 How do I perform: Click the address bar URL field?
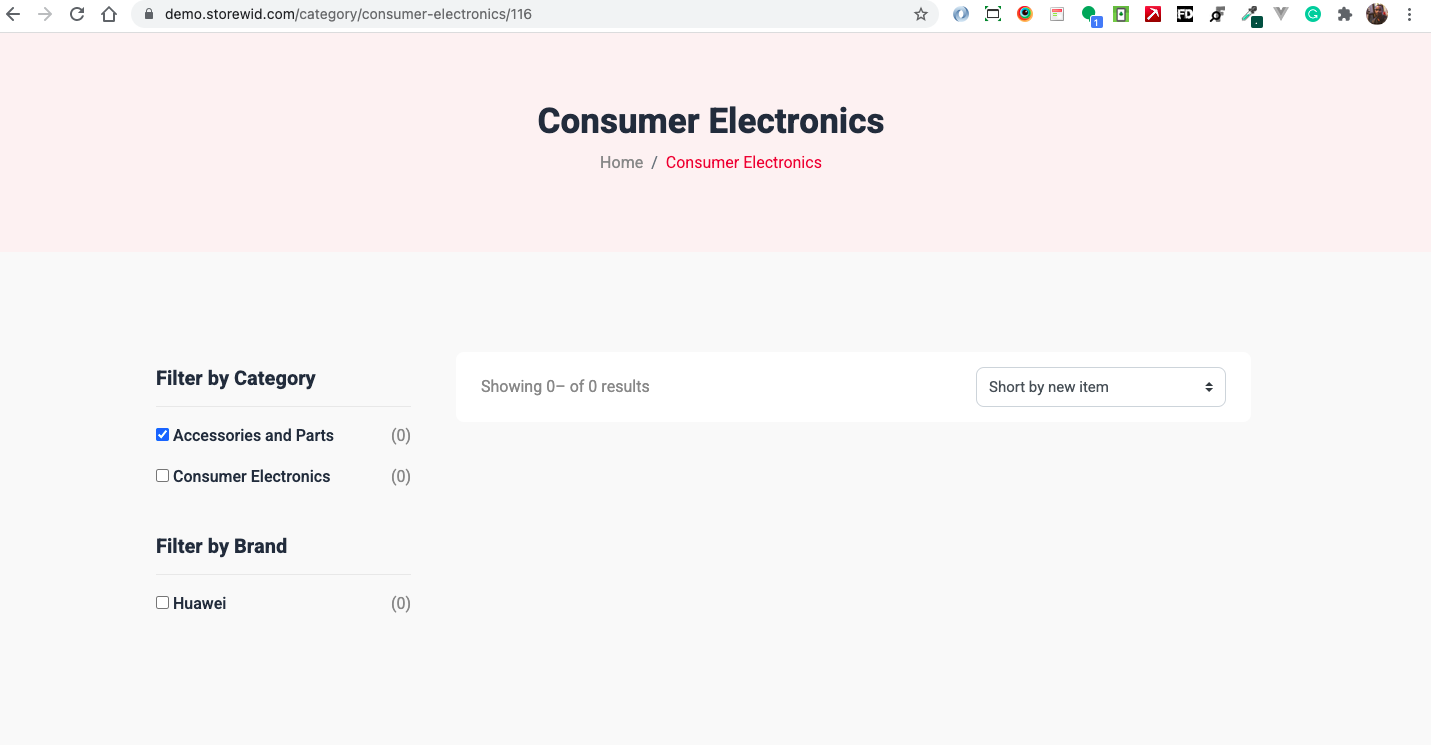(x=500, y=15)
